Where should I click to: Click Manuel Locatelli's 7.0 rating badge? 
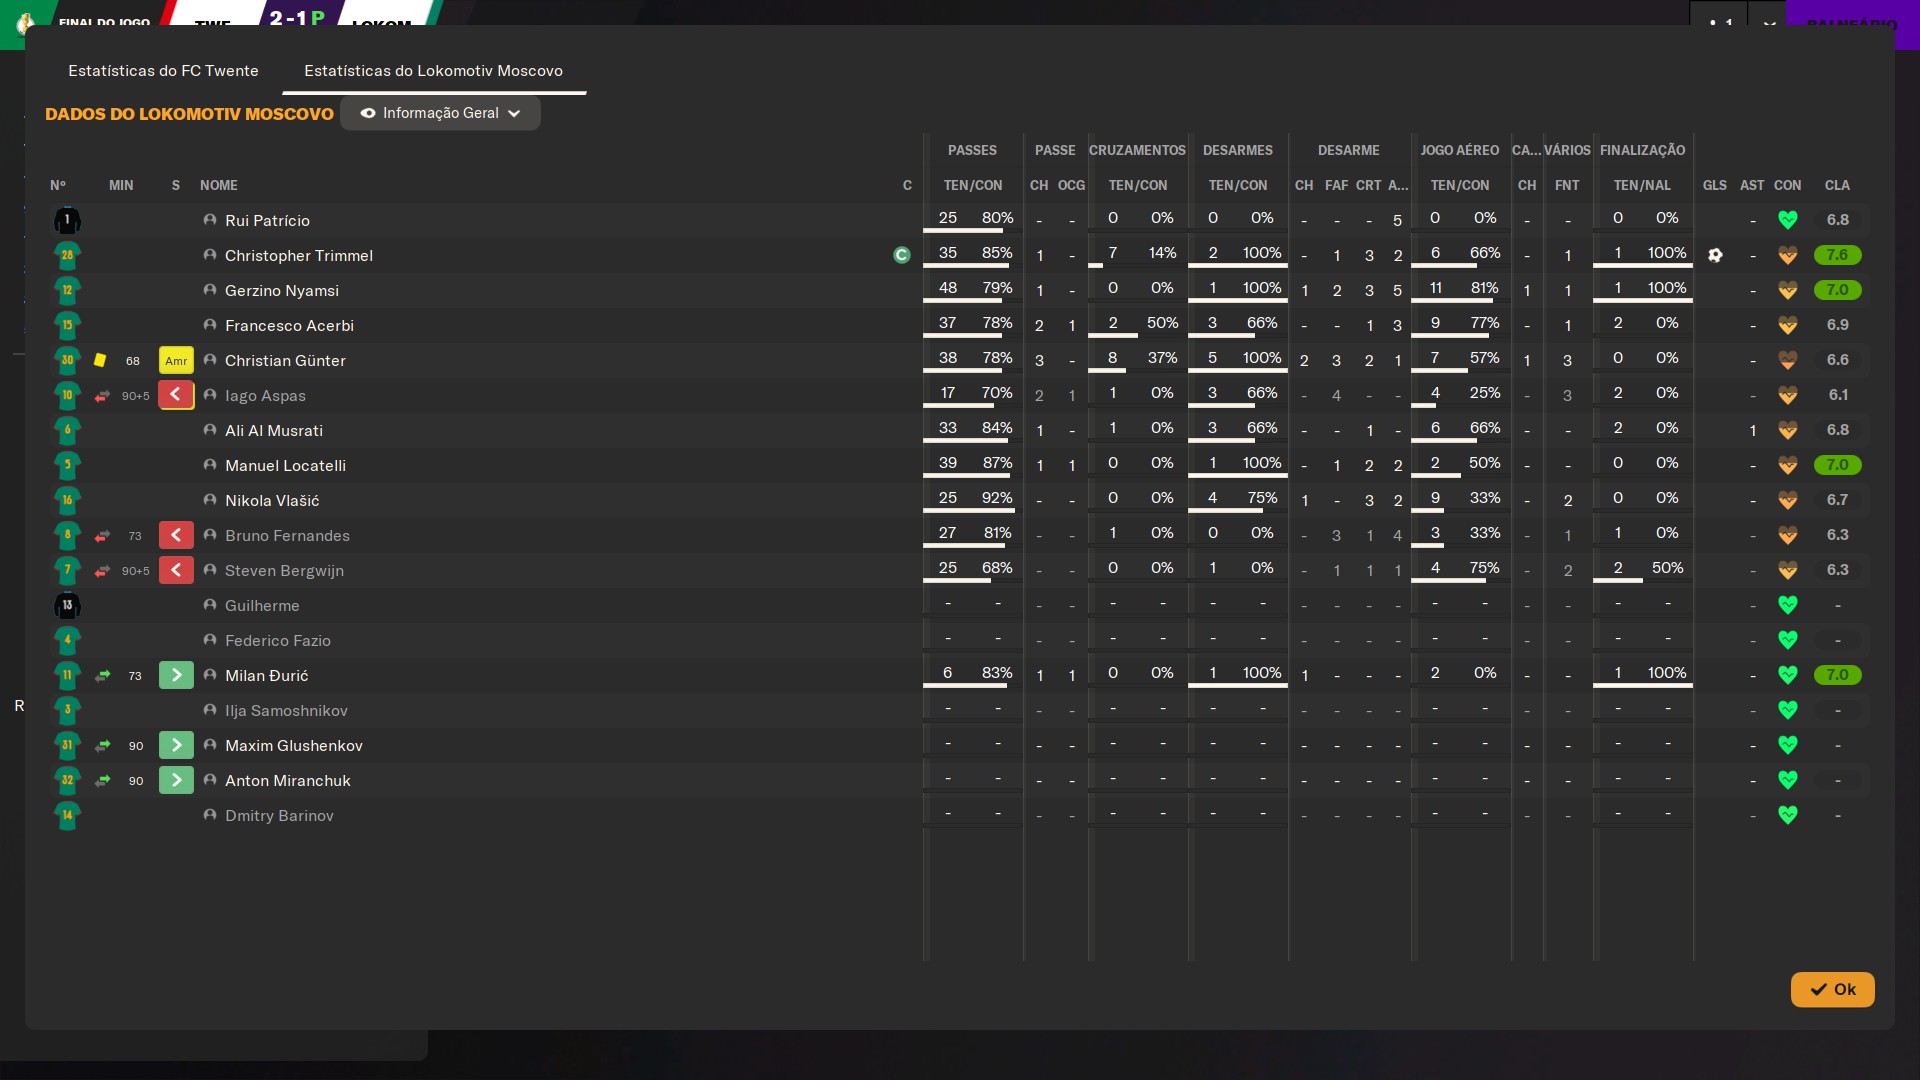(1837, 465)
